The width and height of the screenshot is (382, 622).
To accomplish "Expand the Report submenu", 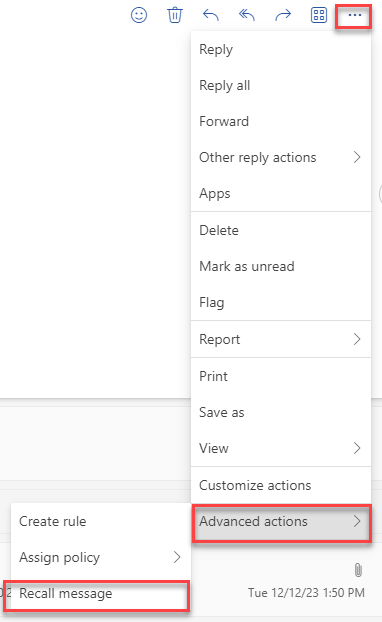I will tap(281, 339).
